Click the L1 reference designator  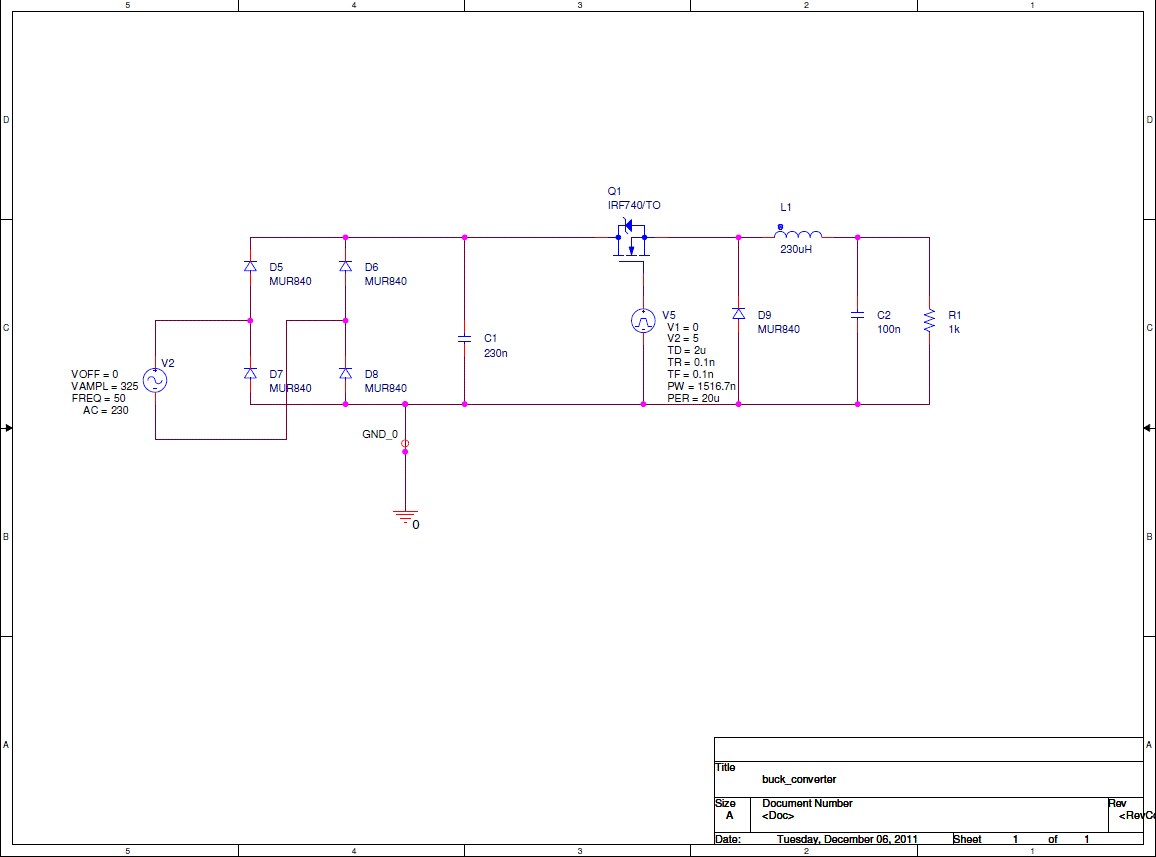pyautogui.click(x=786, y=207)
